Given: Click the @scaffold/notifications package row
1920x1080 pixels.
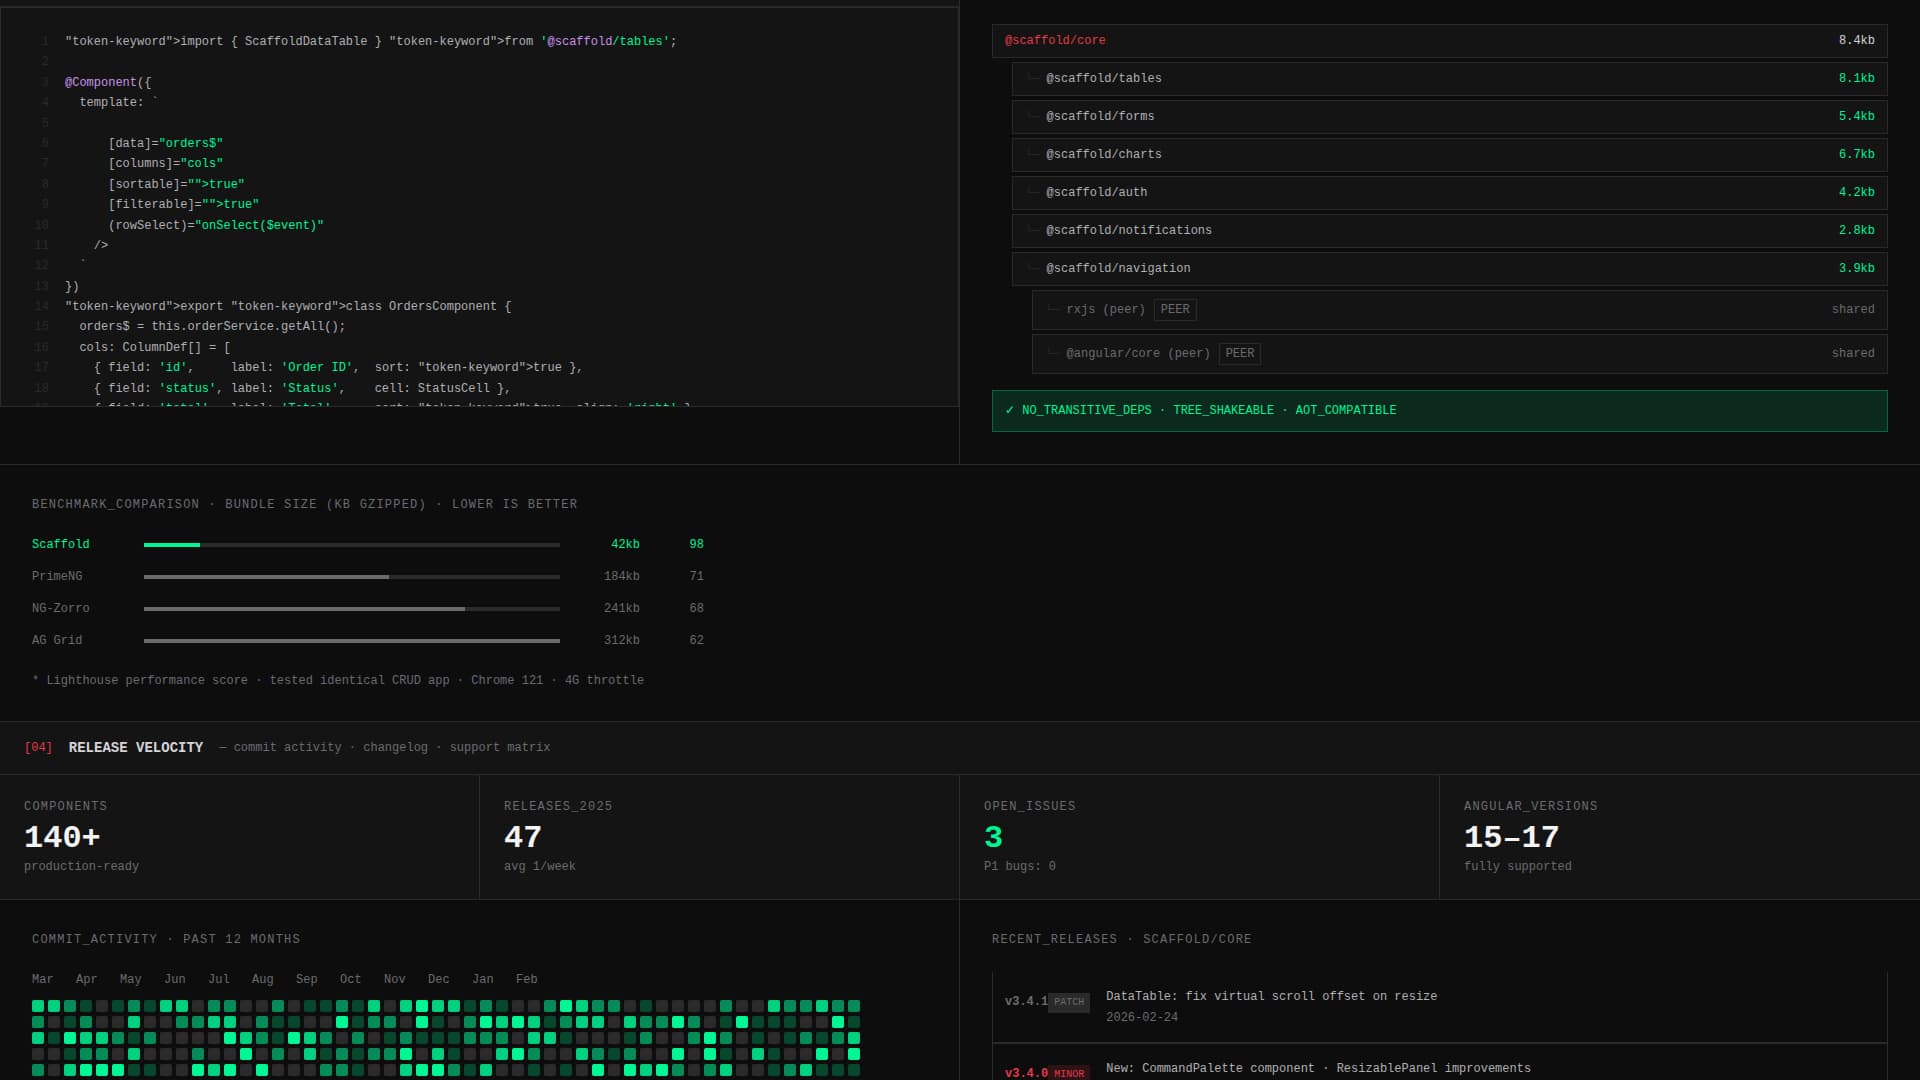Looking at the screenshot, I should tap(1449, 231).
